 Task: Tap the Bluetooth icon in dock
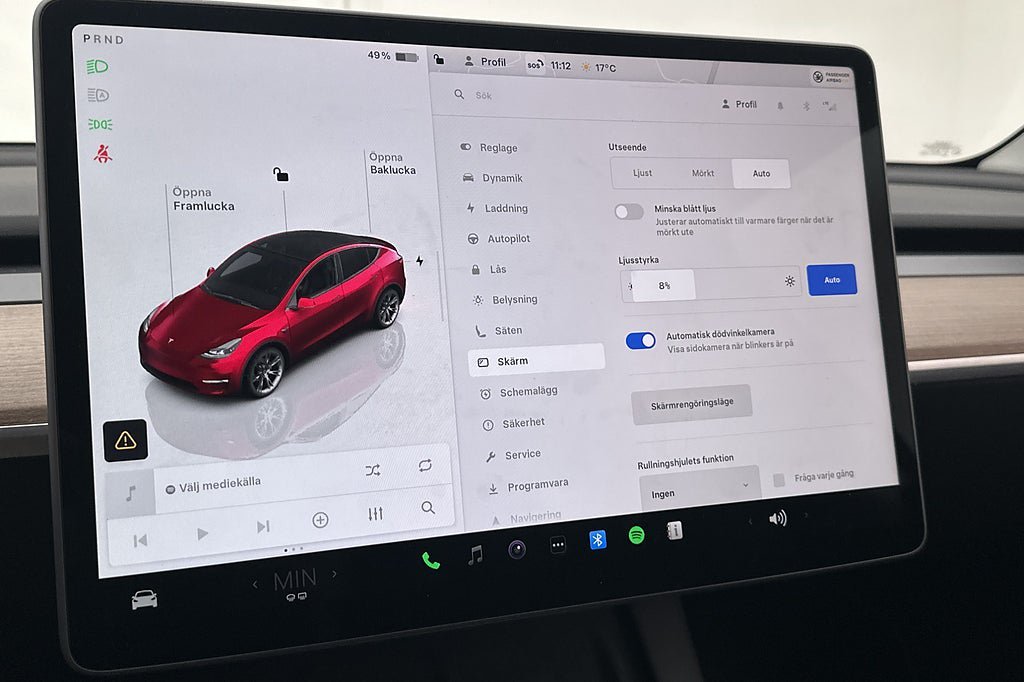pos(597,539)
